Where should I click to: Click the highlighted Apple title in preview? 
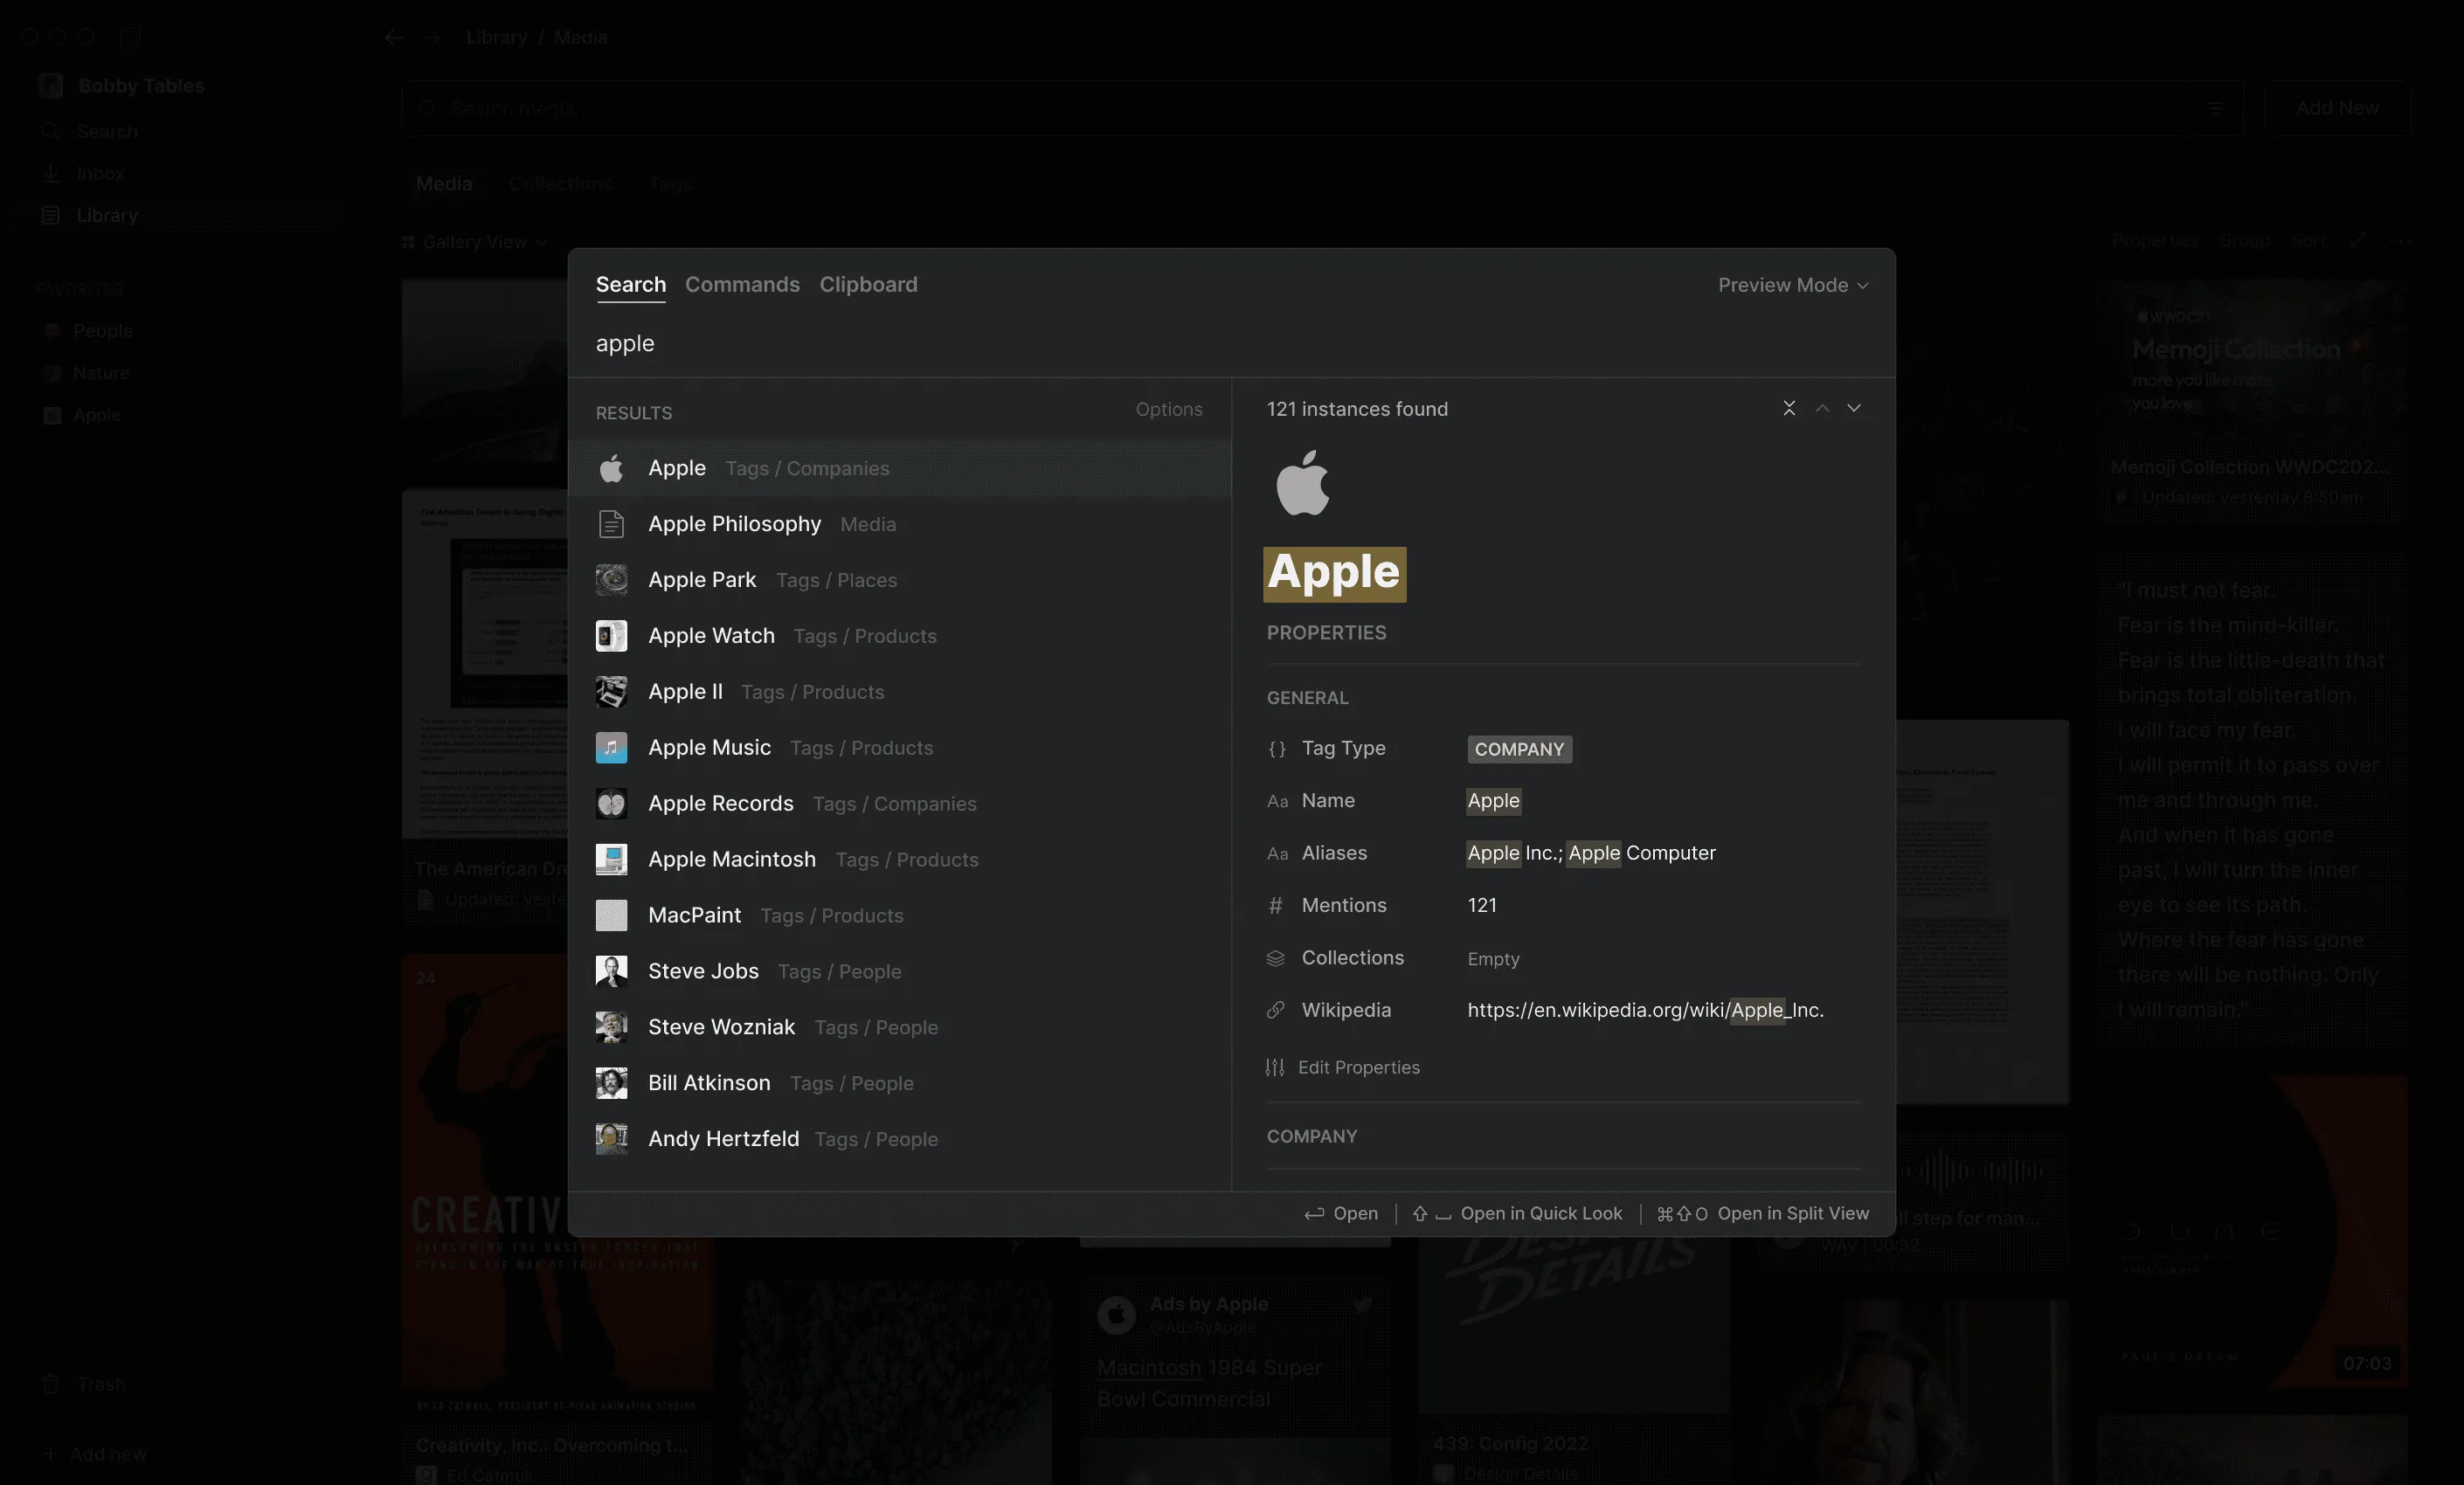[1334, 574]
